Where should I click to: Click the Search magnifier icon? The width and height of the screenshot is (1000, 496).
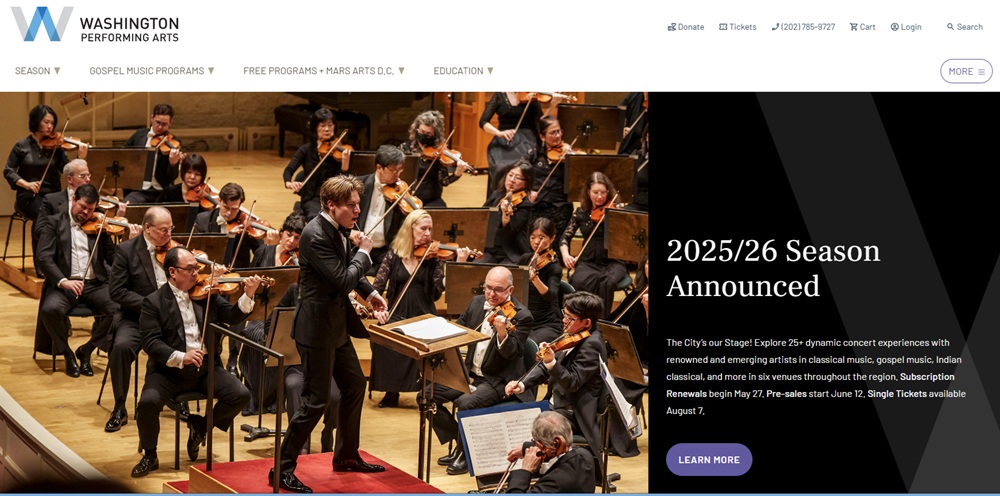(950, 27)
